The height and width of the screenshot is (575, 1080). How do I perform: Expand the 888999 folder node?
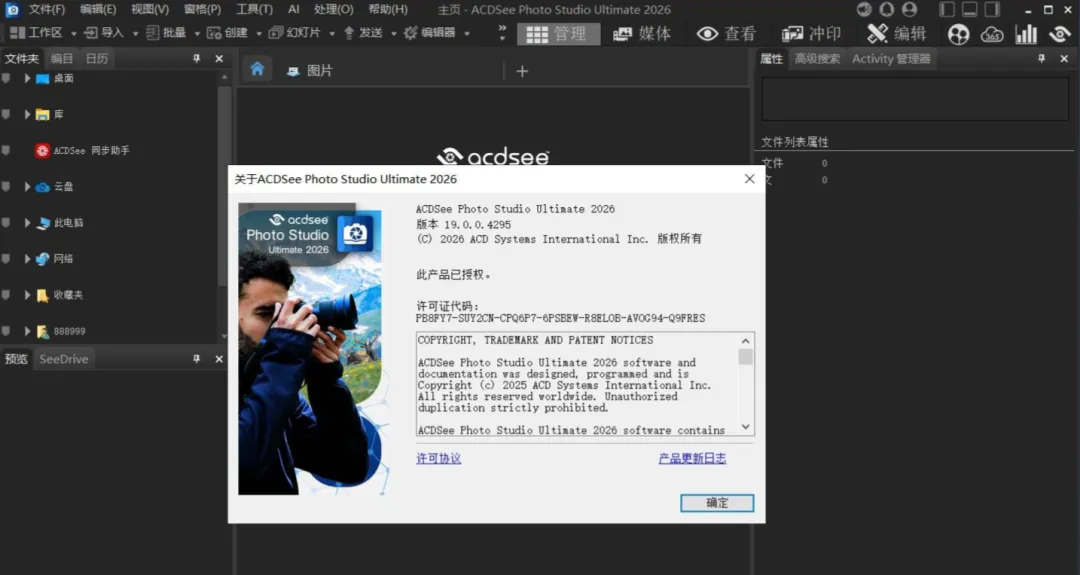pos(27,331)
